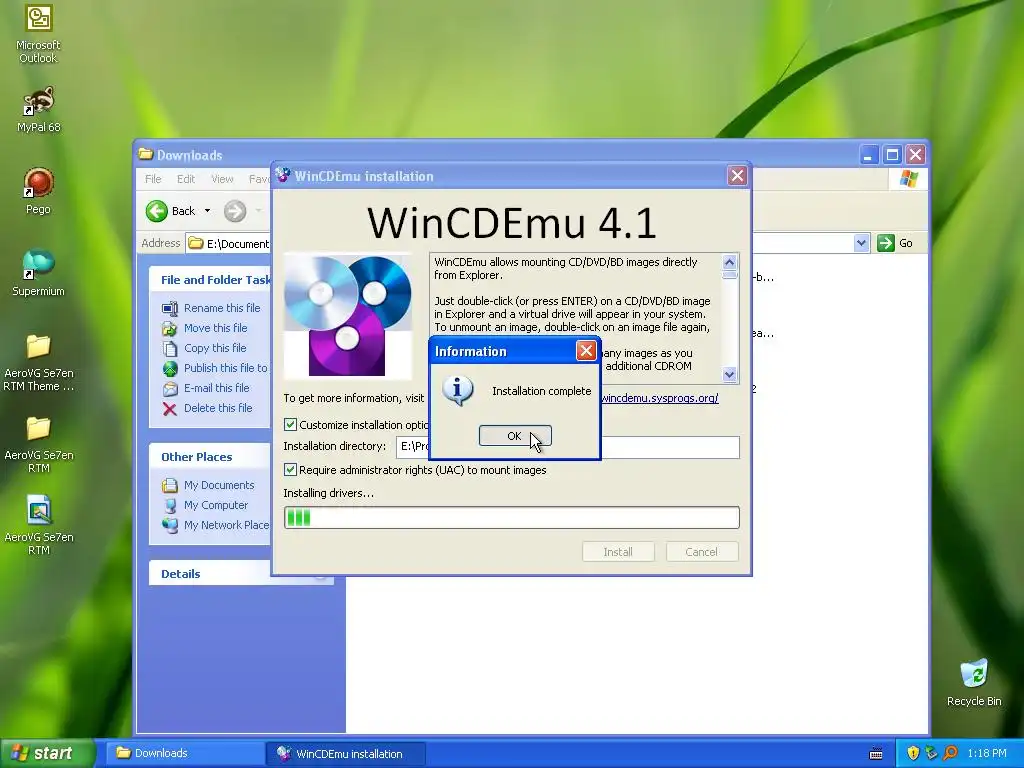Click the My Documents link

point(219,485)
